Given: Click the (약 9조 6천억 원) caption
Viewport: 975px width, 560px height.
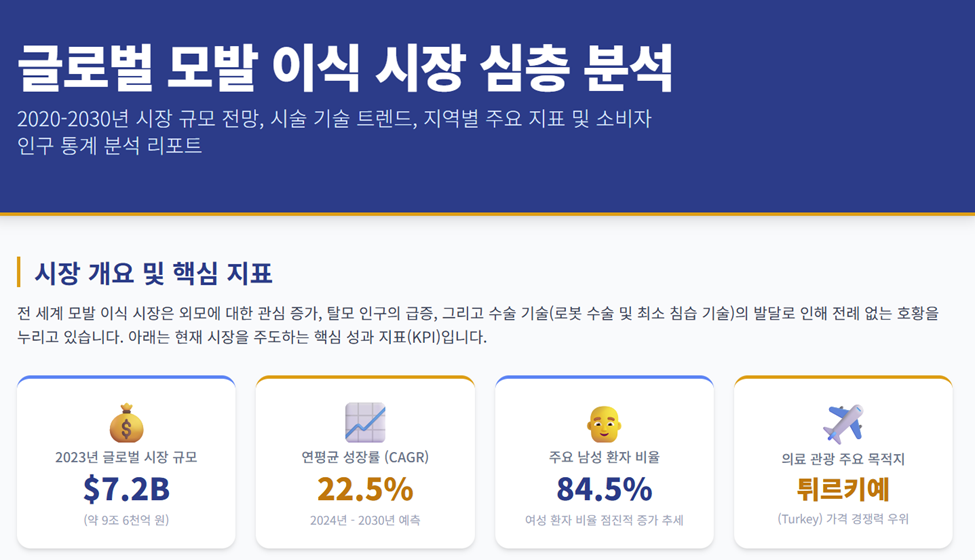Looking at the screenshot, I should point(126,520).
